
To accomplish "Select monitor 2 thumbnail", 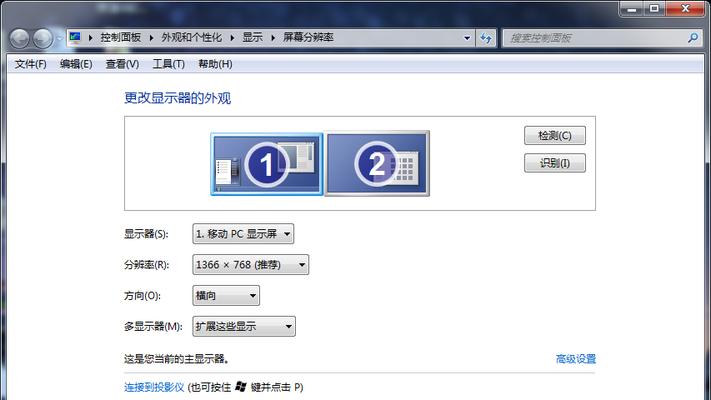I will point(377,164).
